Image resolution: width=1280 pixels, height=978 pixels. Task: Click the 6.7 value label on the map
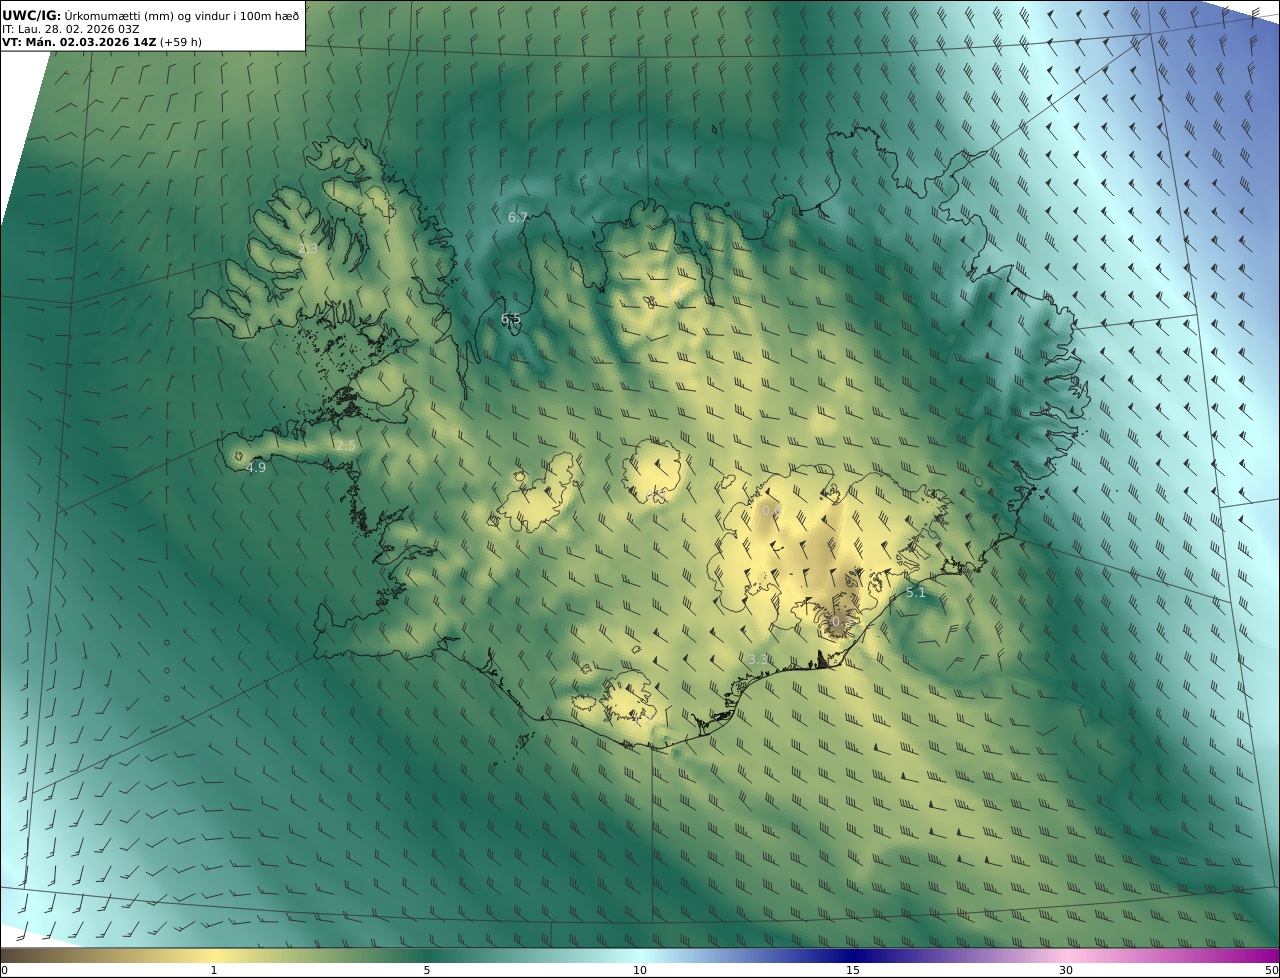[x=517, y=217]
